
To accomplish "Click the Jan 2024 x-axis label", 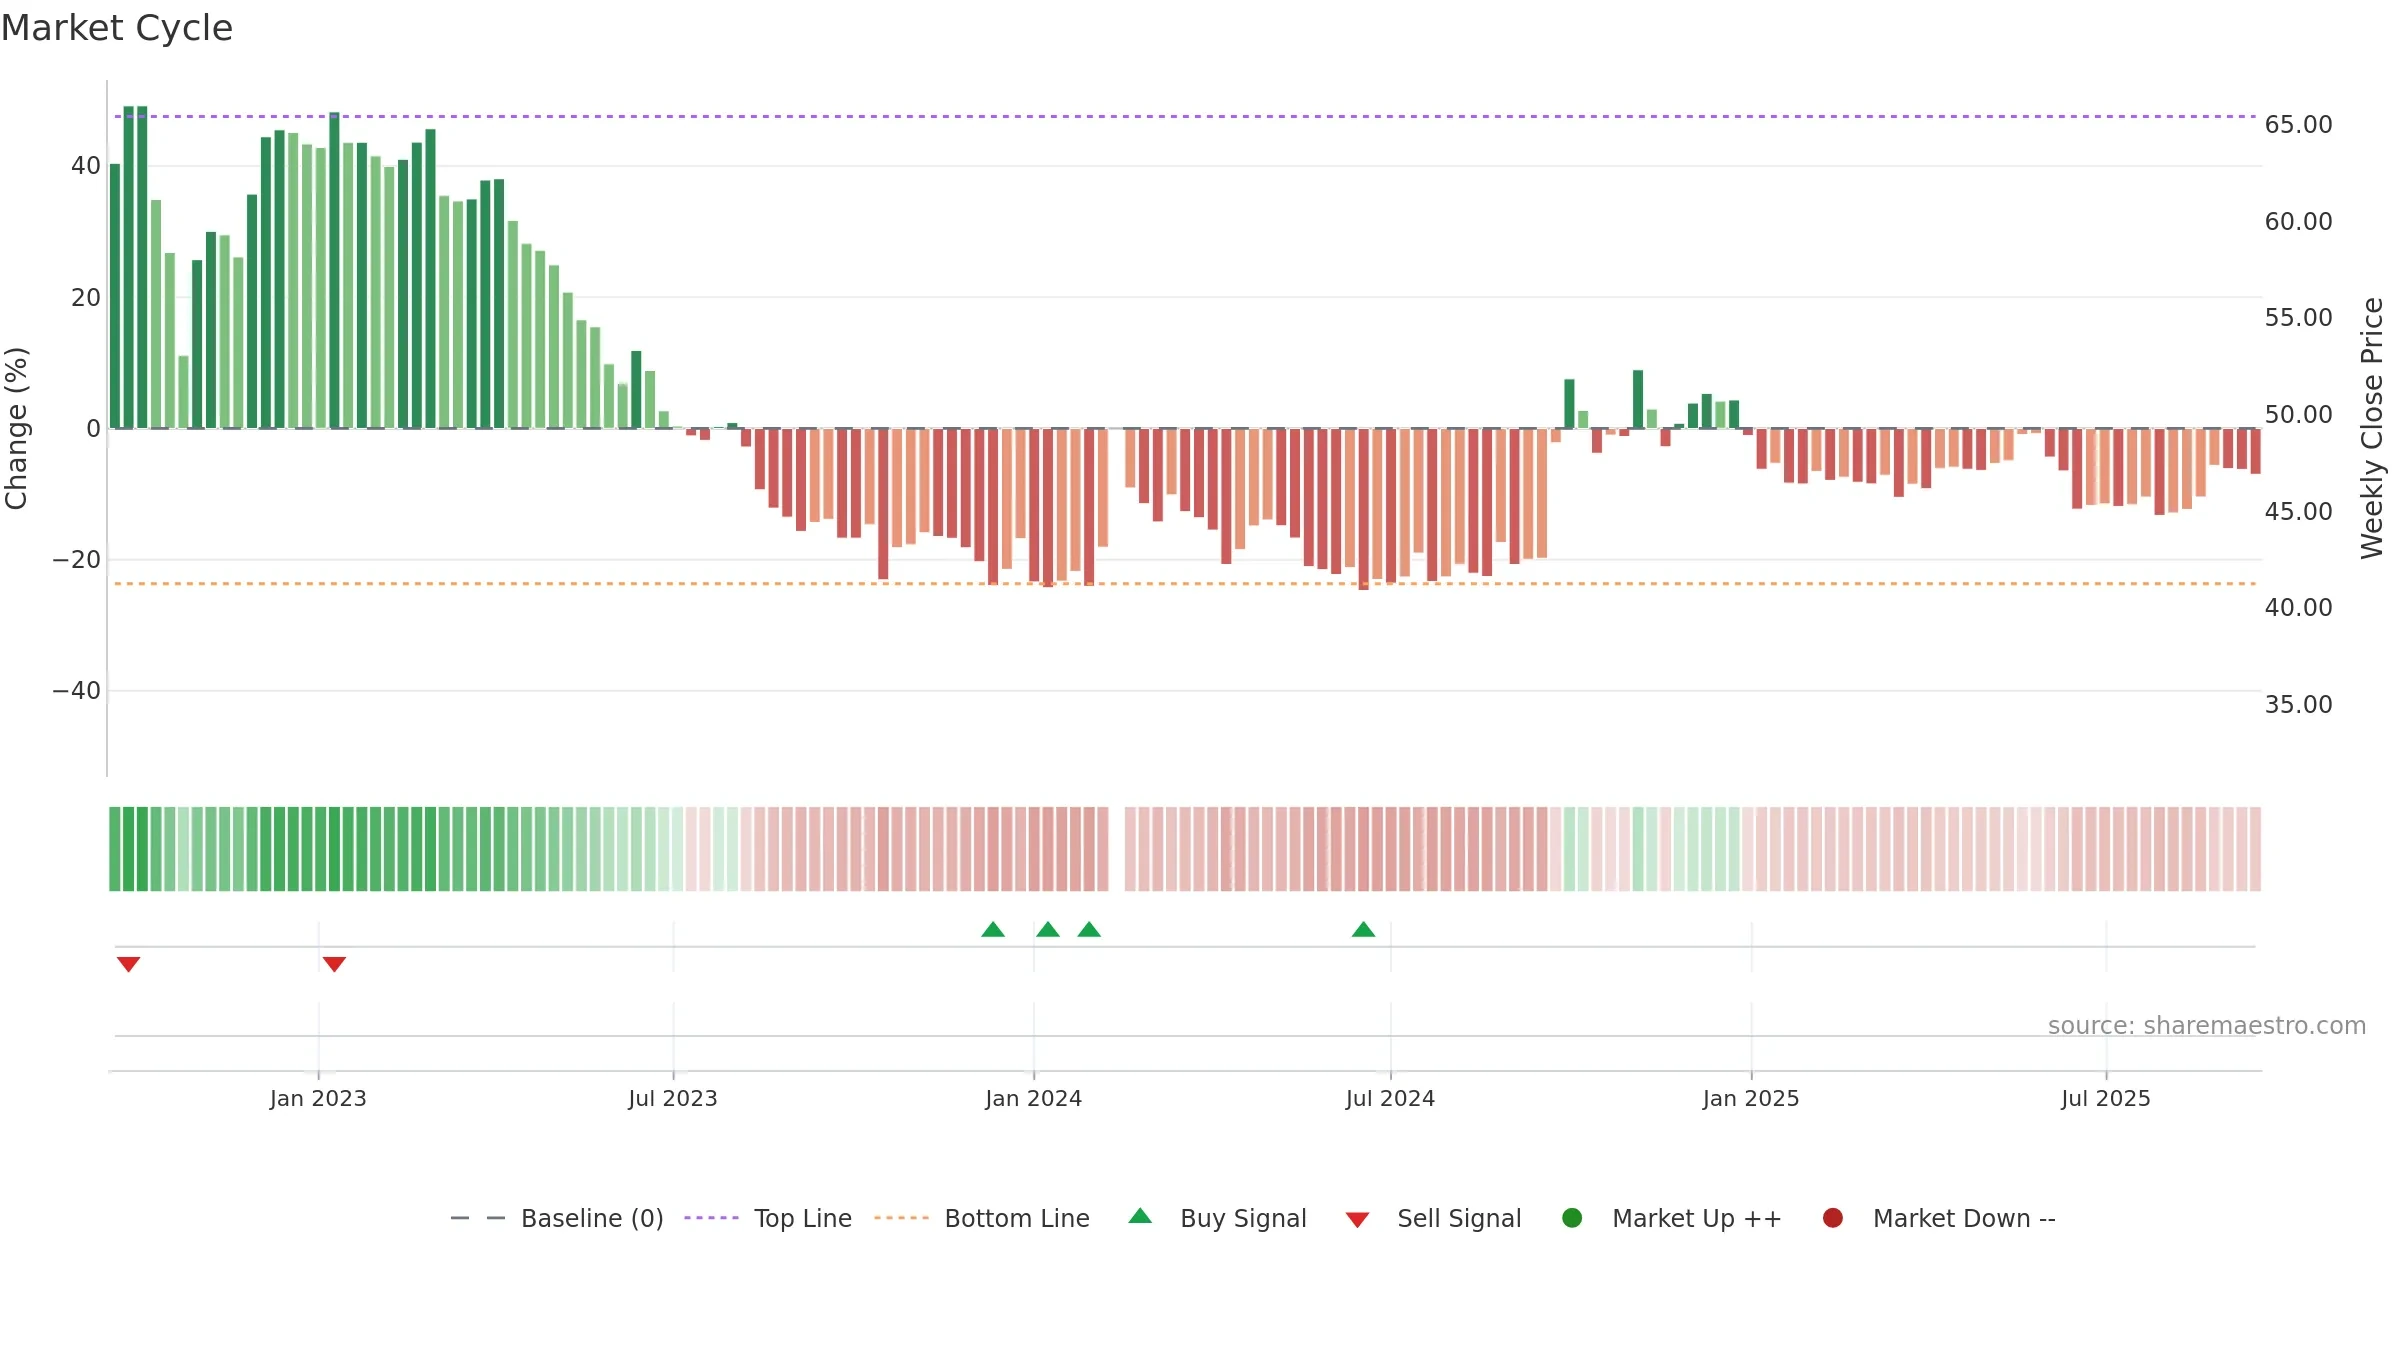I will pos(1033,1099).
